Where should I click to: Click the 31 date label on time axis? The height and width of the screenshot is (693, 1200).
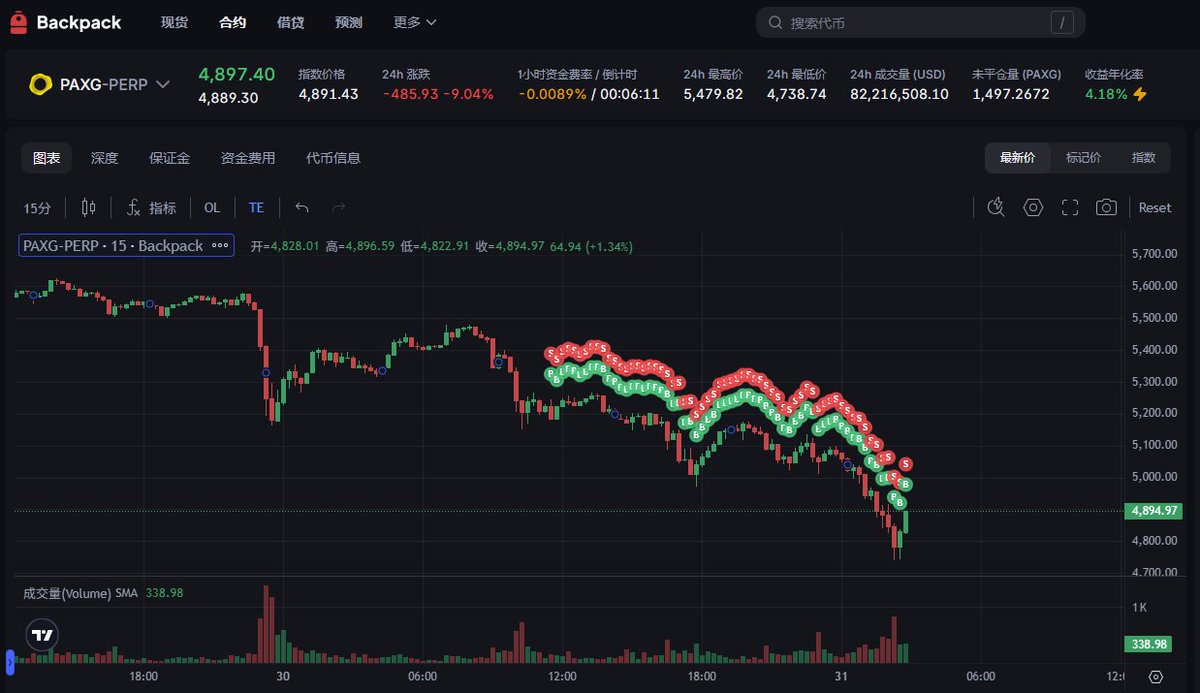pyautogui.click(x=841, y=677)
